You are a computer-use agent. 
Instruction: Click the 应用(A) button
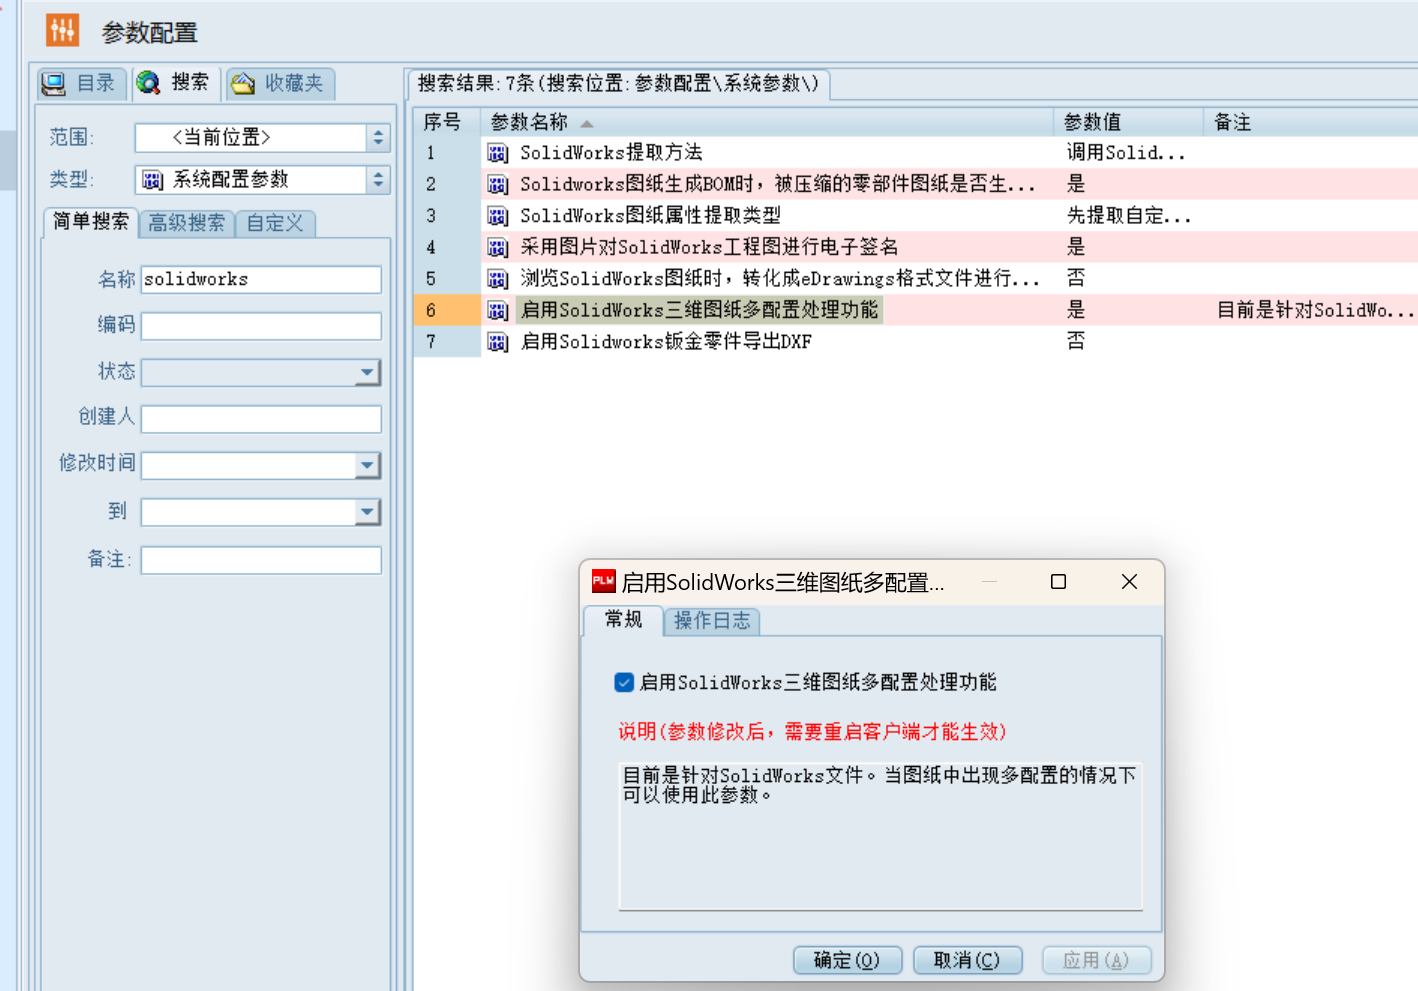tap(1096, 960)
